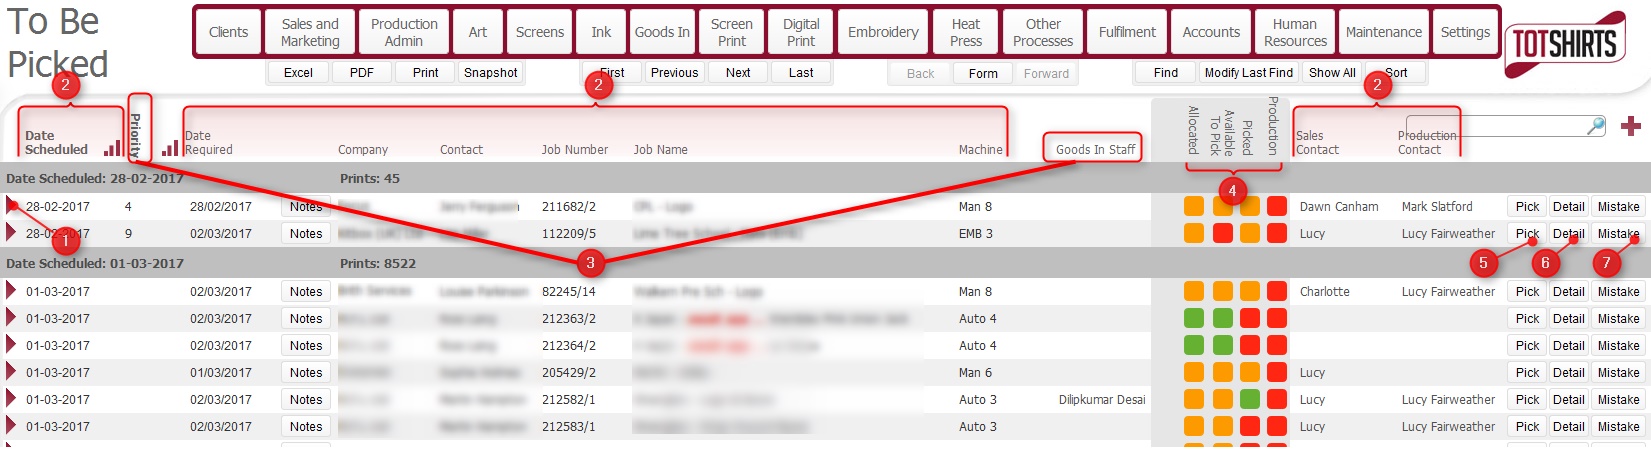Click green Picked status square for job 212582/1
The image size is (1651, 452).
point(1250,399)
